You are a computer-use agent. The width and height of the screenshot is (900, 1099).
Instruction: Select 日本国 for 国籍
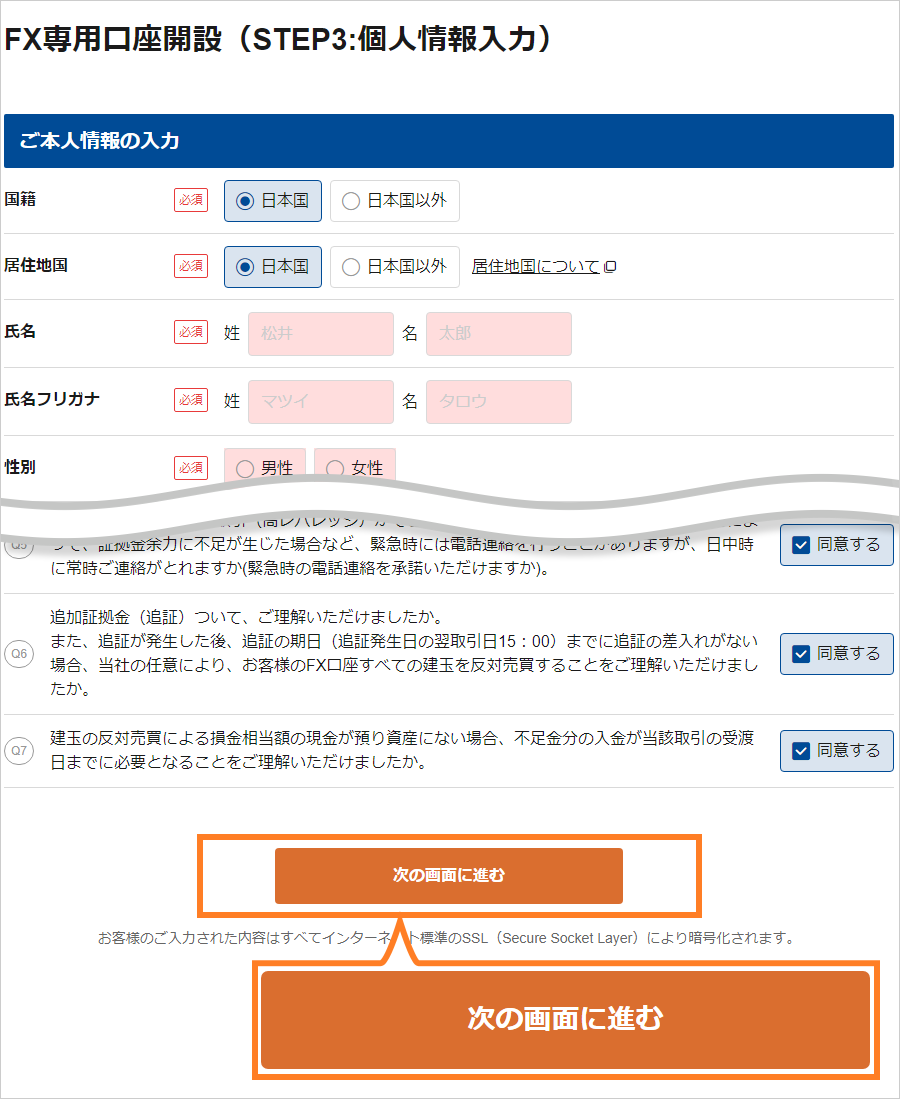coord(273,201)
